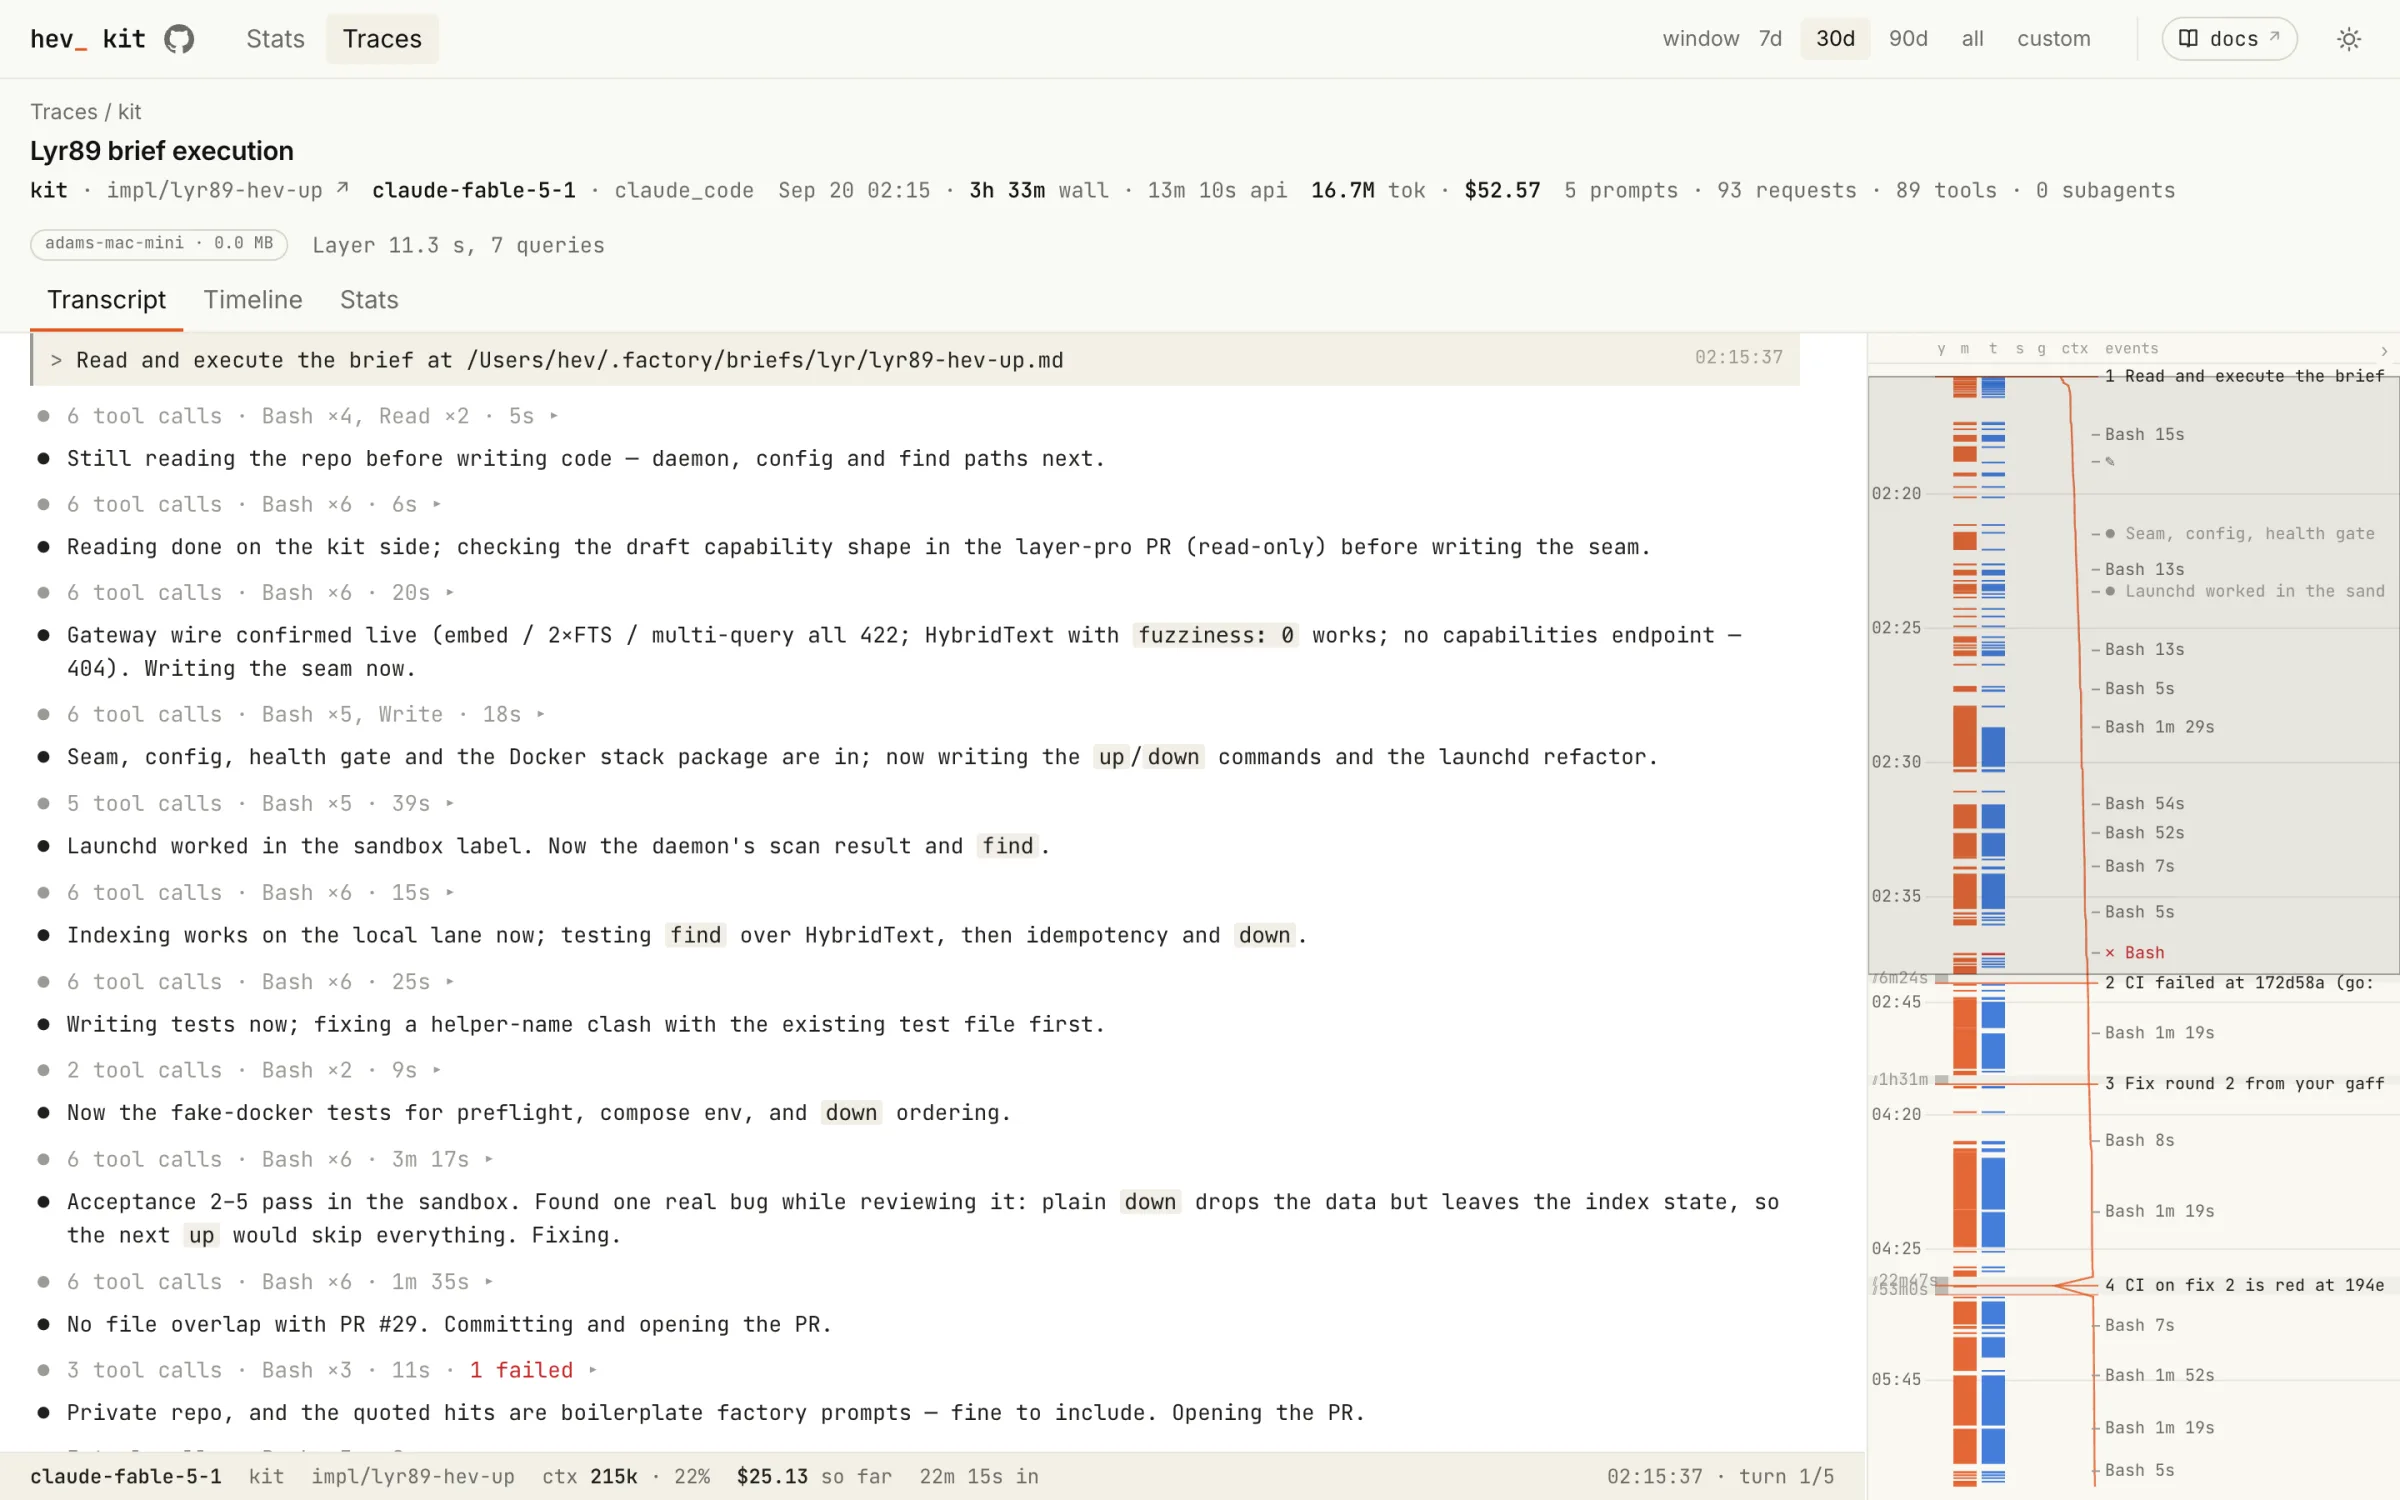
Task: Switch to the Transcript tab
Action: coord(106,300)
